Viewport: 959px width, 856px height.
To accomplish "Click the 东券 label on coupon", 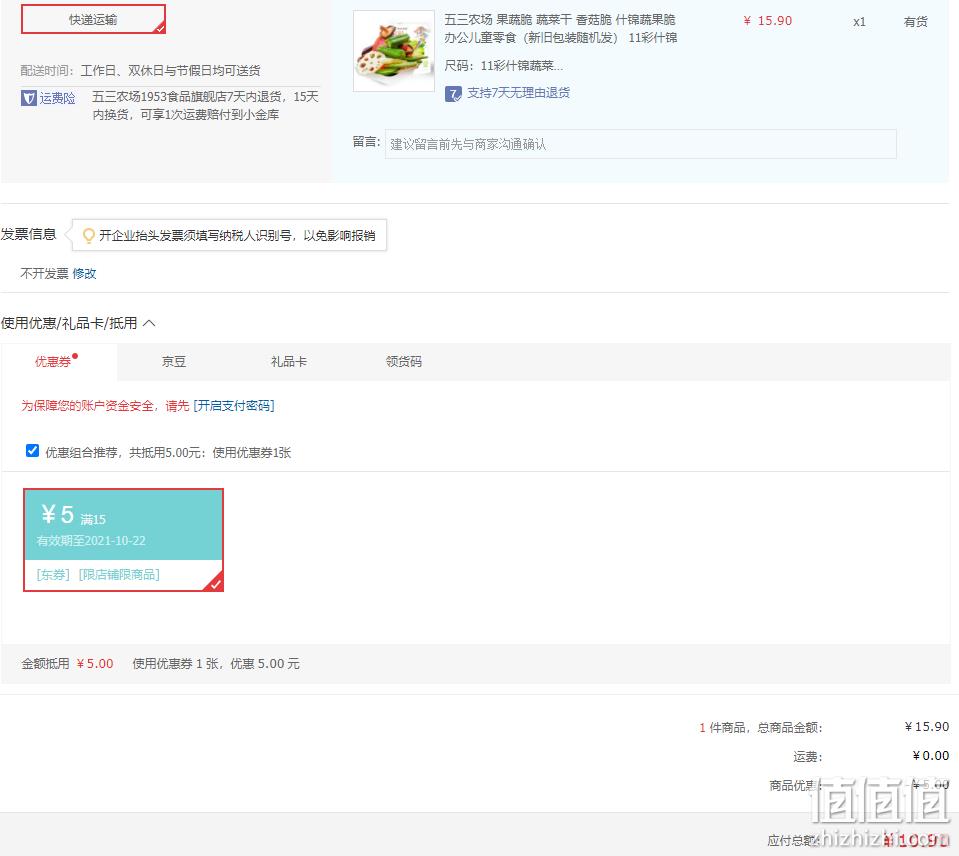I will click(53, 575).
